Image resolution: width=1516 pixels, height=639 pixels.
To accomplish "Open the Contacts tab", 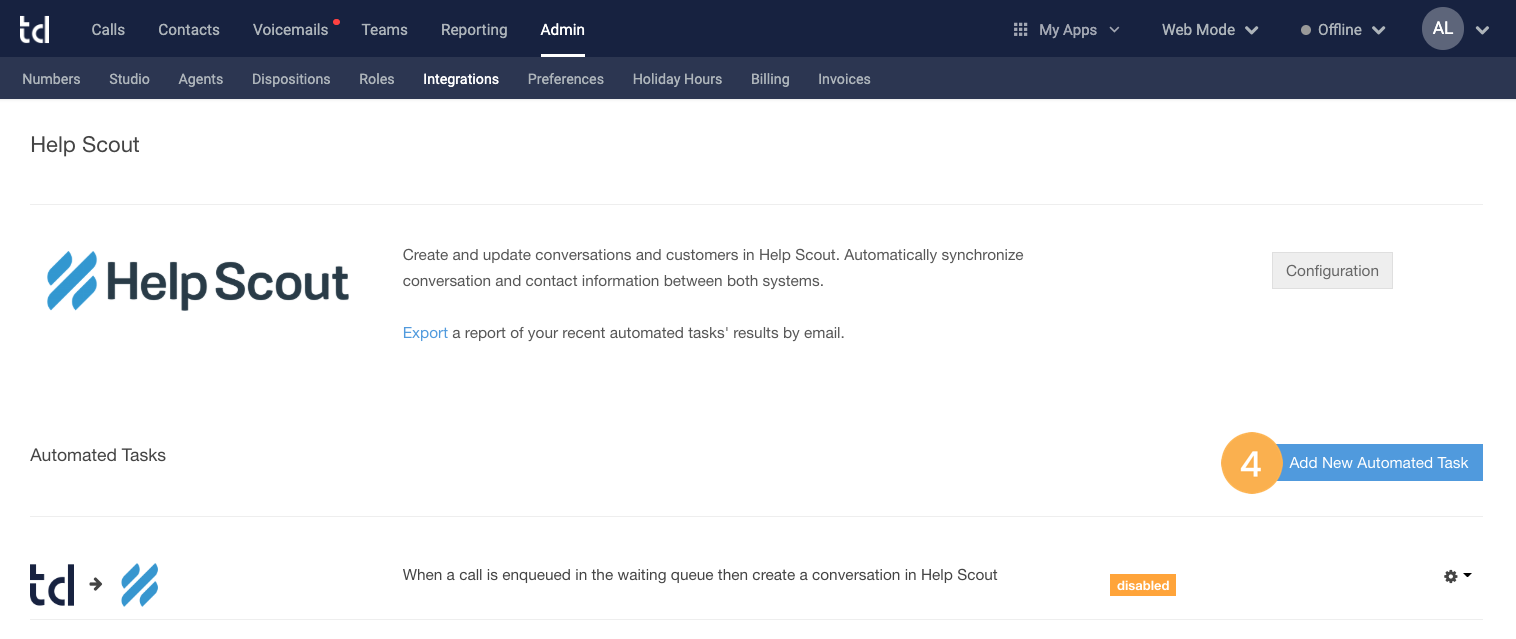I will [x=189, y=30].
